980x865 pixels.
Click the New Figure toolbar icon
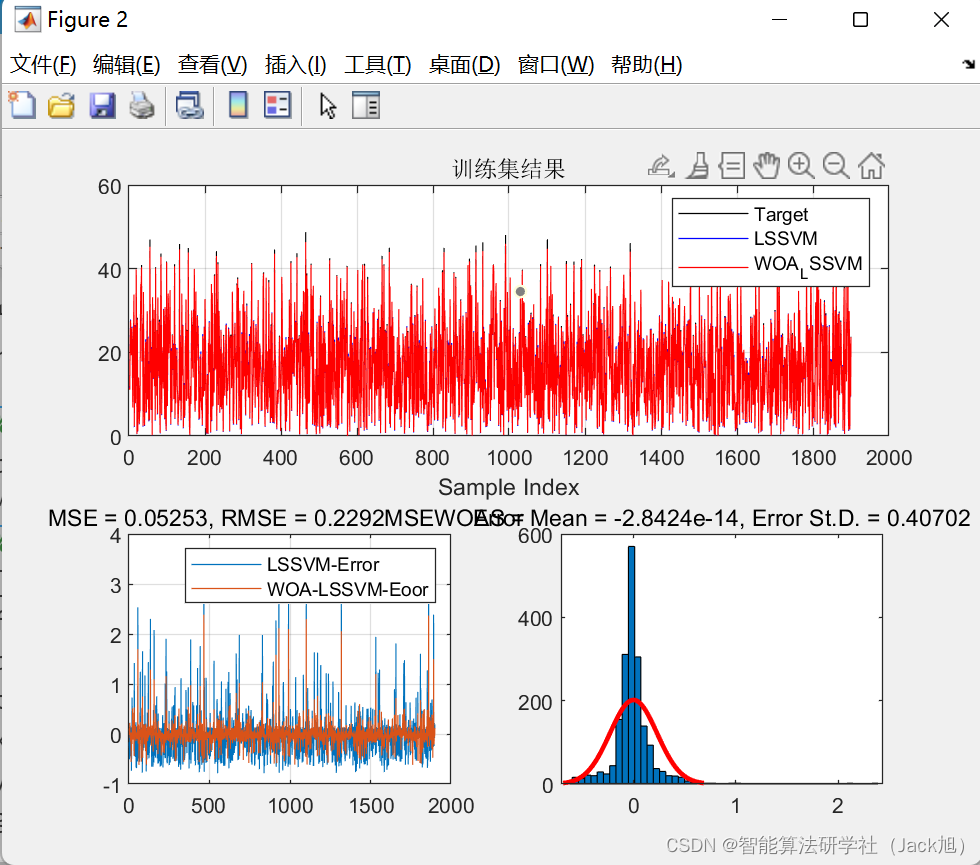point(22,105)
